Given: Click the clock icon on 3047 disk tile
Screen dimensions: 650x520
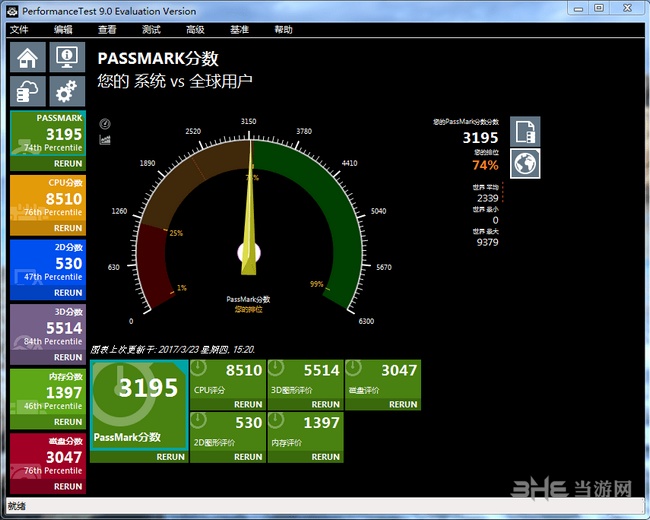Looking at the screenshot, I should click(354, 368).
